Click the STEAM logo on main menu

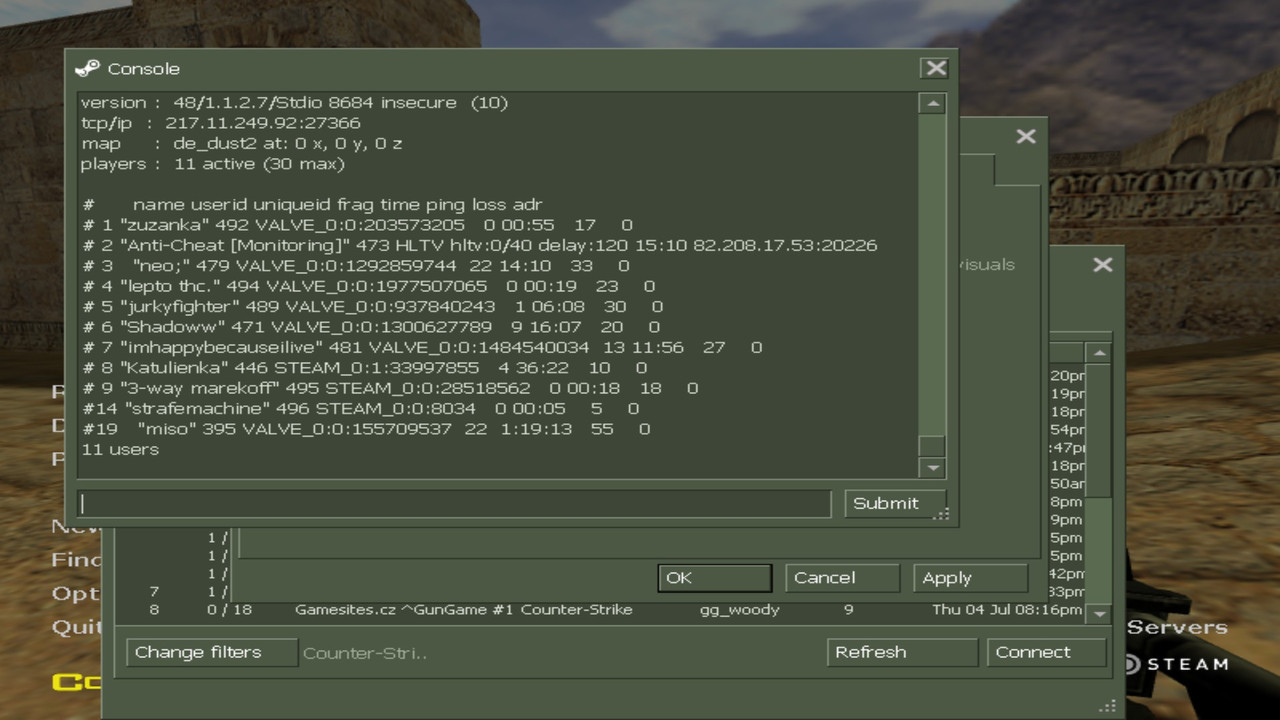(1177, 664)
